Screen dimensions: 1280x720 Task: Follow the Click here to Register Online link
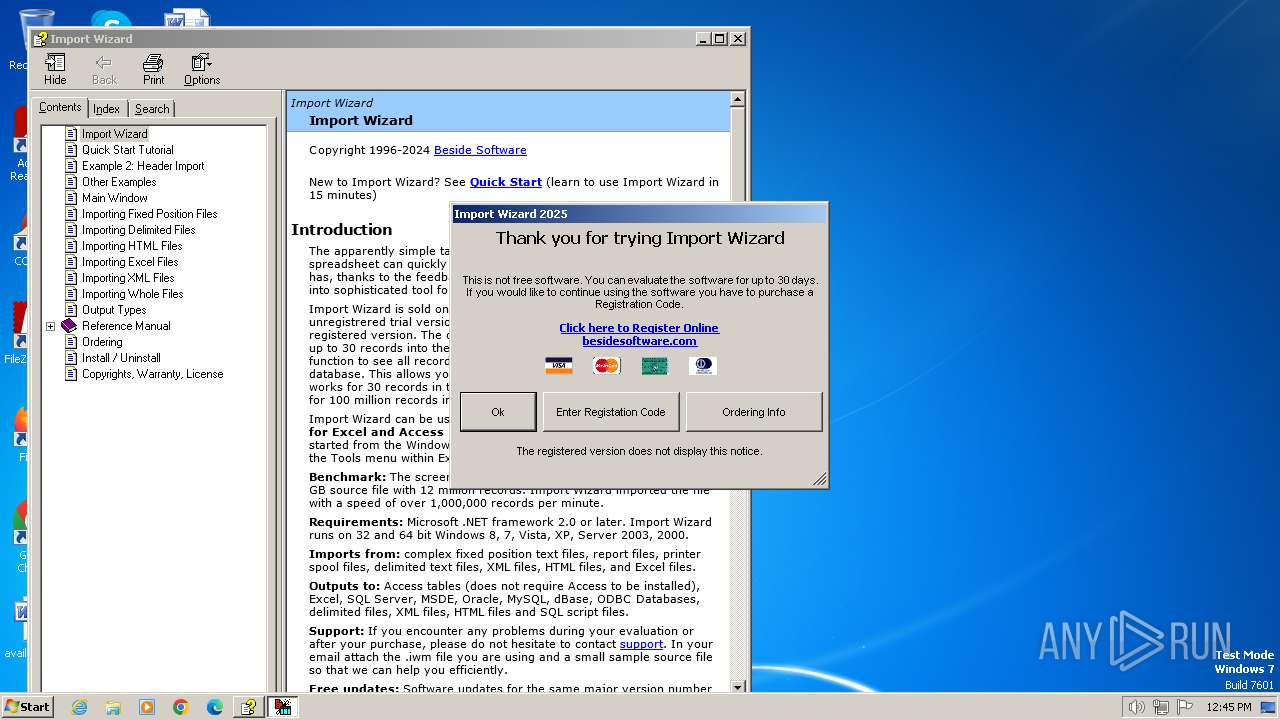pyautogui.click(x=639, y=328)
